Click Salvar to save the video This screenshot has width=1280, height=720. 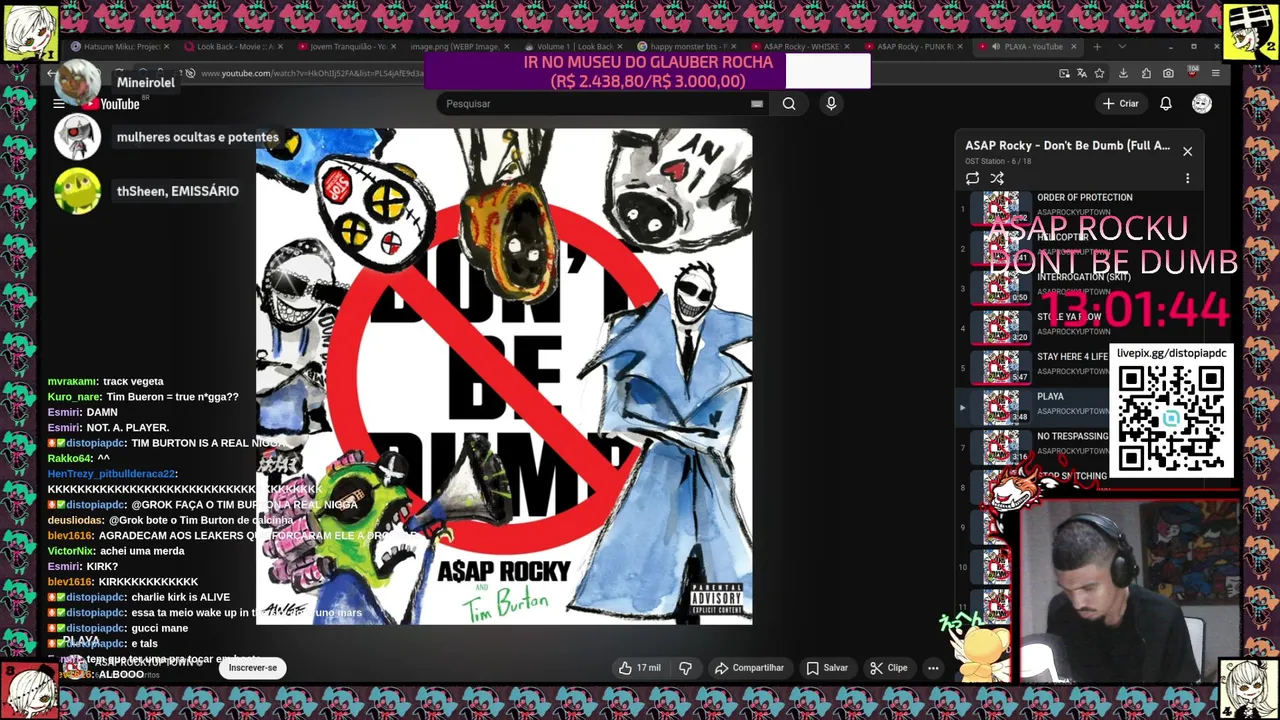[827, 668]
